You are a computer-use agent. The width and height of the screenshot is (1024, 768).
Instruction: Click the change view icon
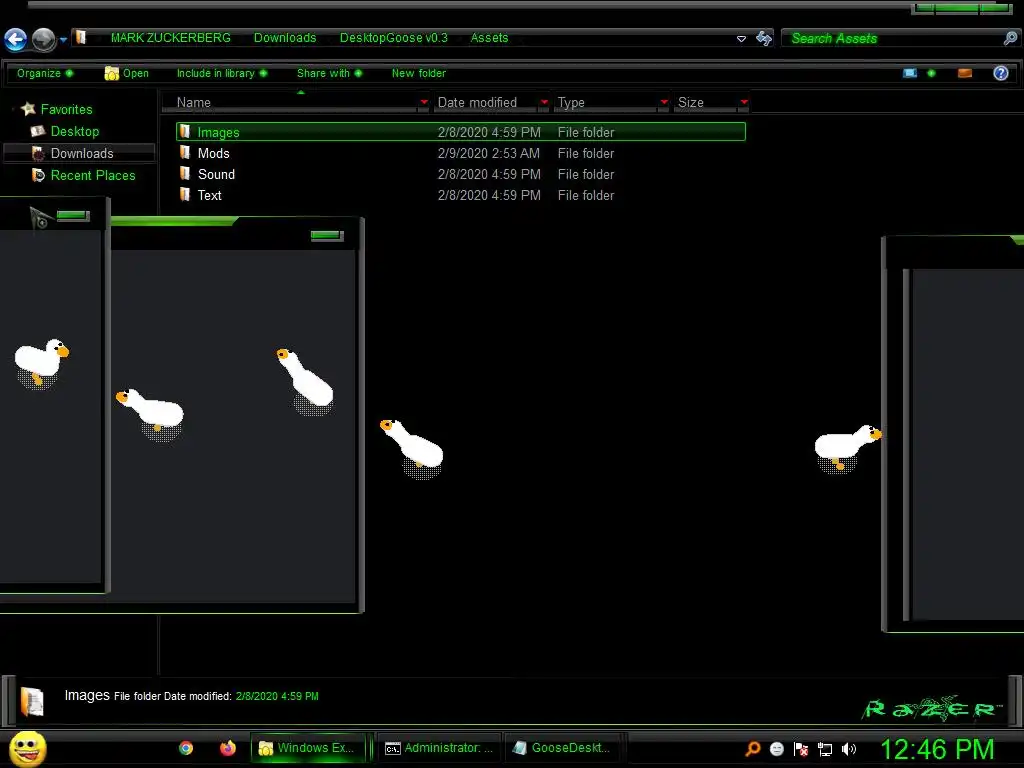coord(910,73)
